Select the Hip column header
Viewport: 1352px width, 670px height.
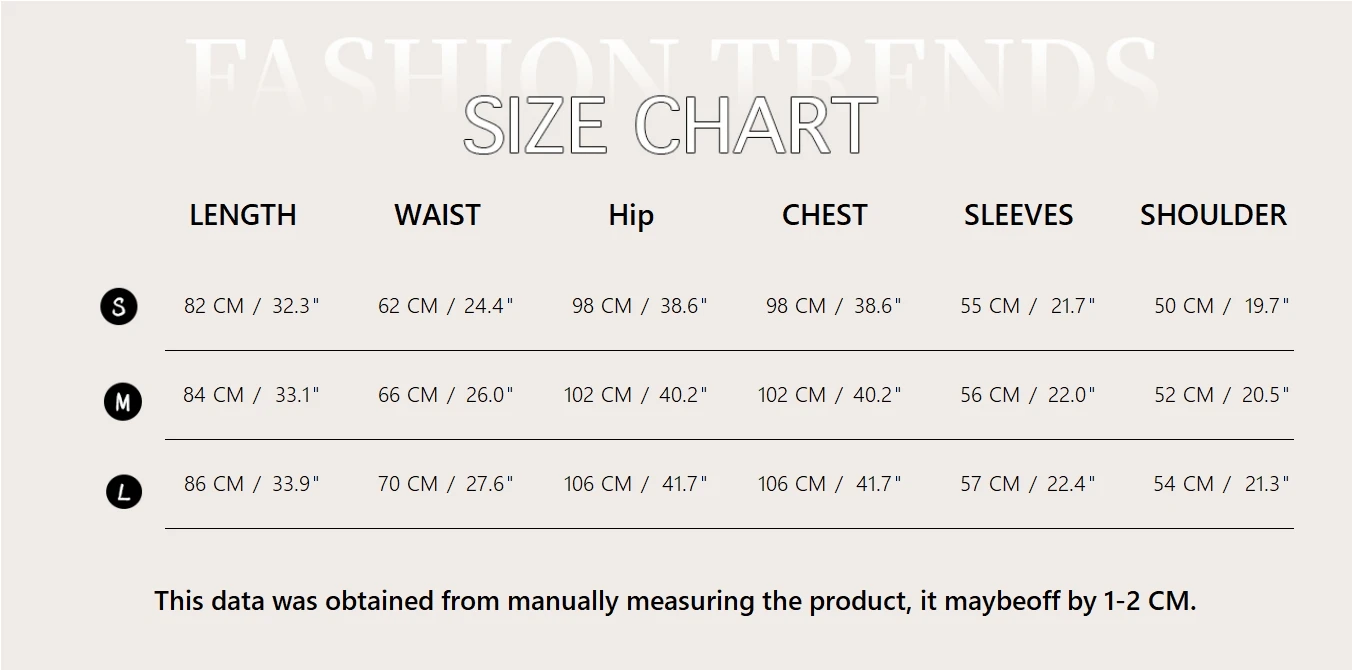point(631,216)
